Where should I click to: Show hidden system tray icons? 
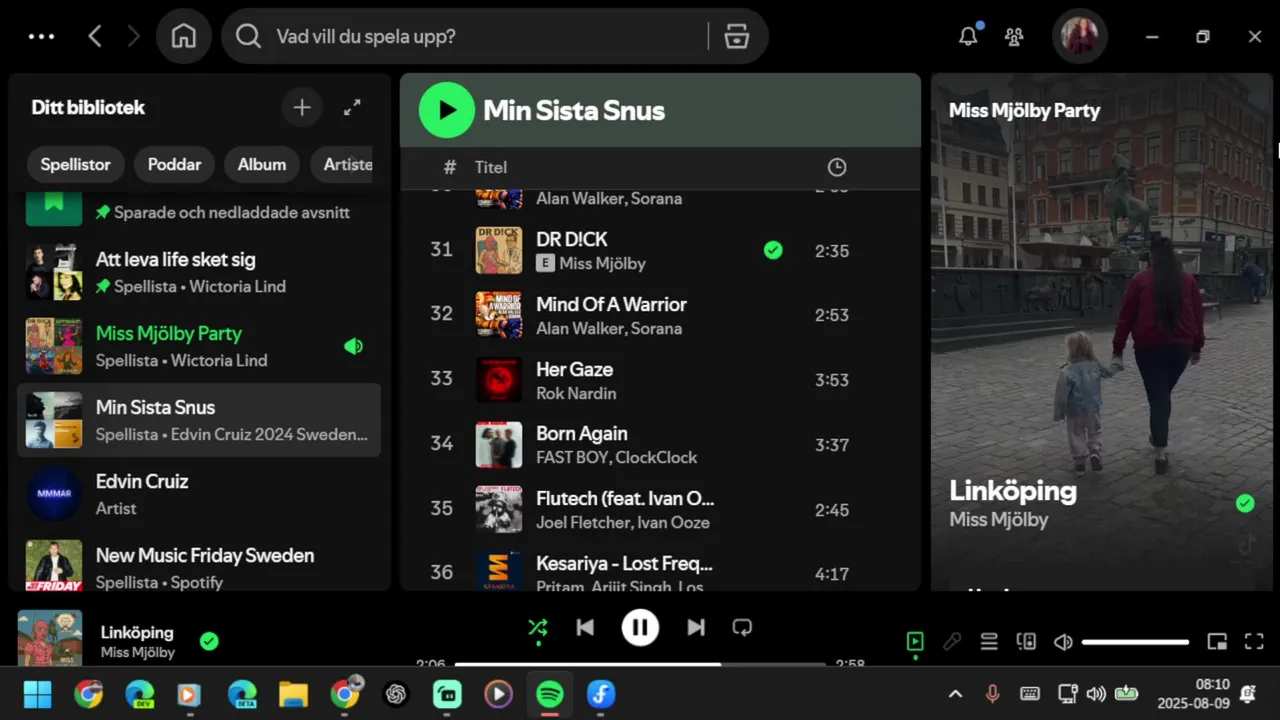(x=955, y=694)
